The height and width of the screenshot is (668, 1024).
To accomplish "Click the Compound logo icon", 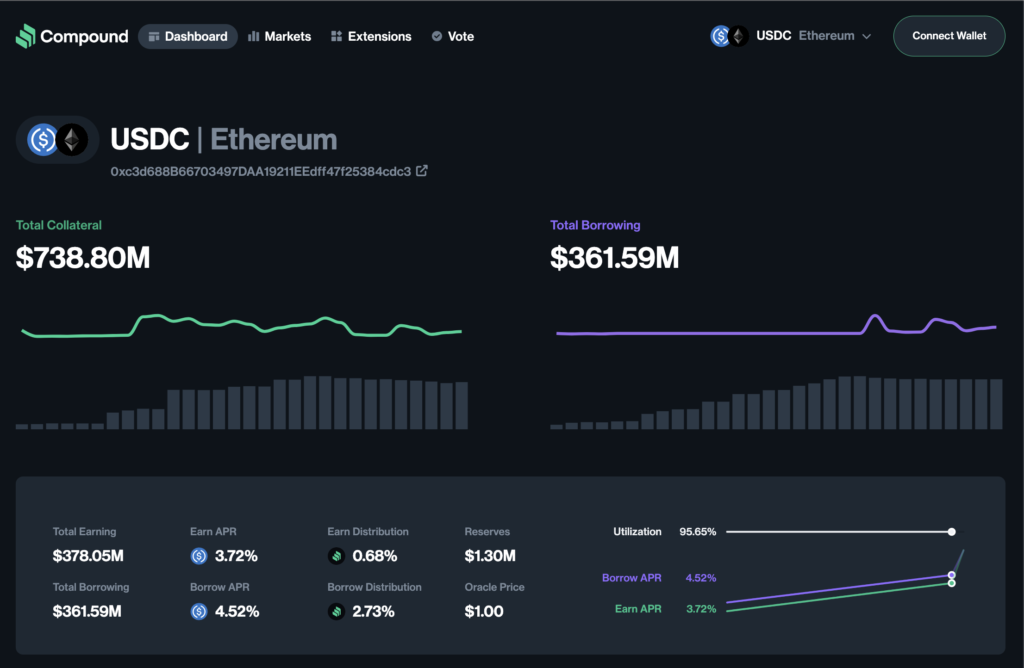I will tap(25, 36).
